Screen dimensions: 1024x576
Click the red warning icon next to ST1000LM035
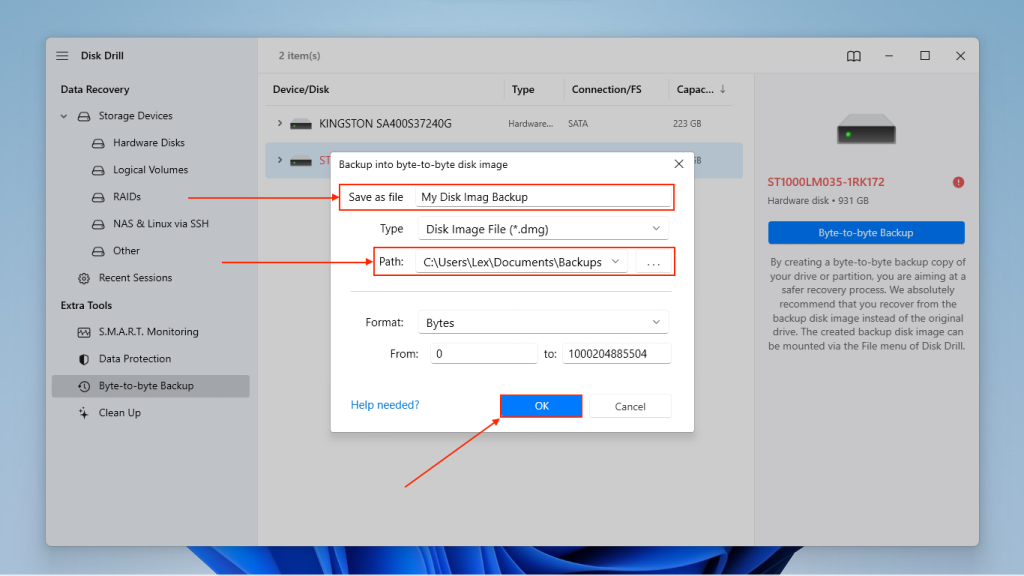tap(958, 182)
